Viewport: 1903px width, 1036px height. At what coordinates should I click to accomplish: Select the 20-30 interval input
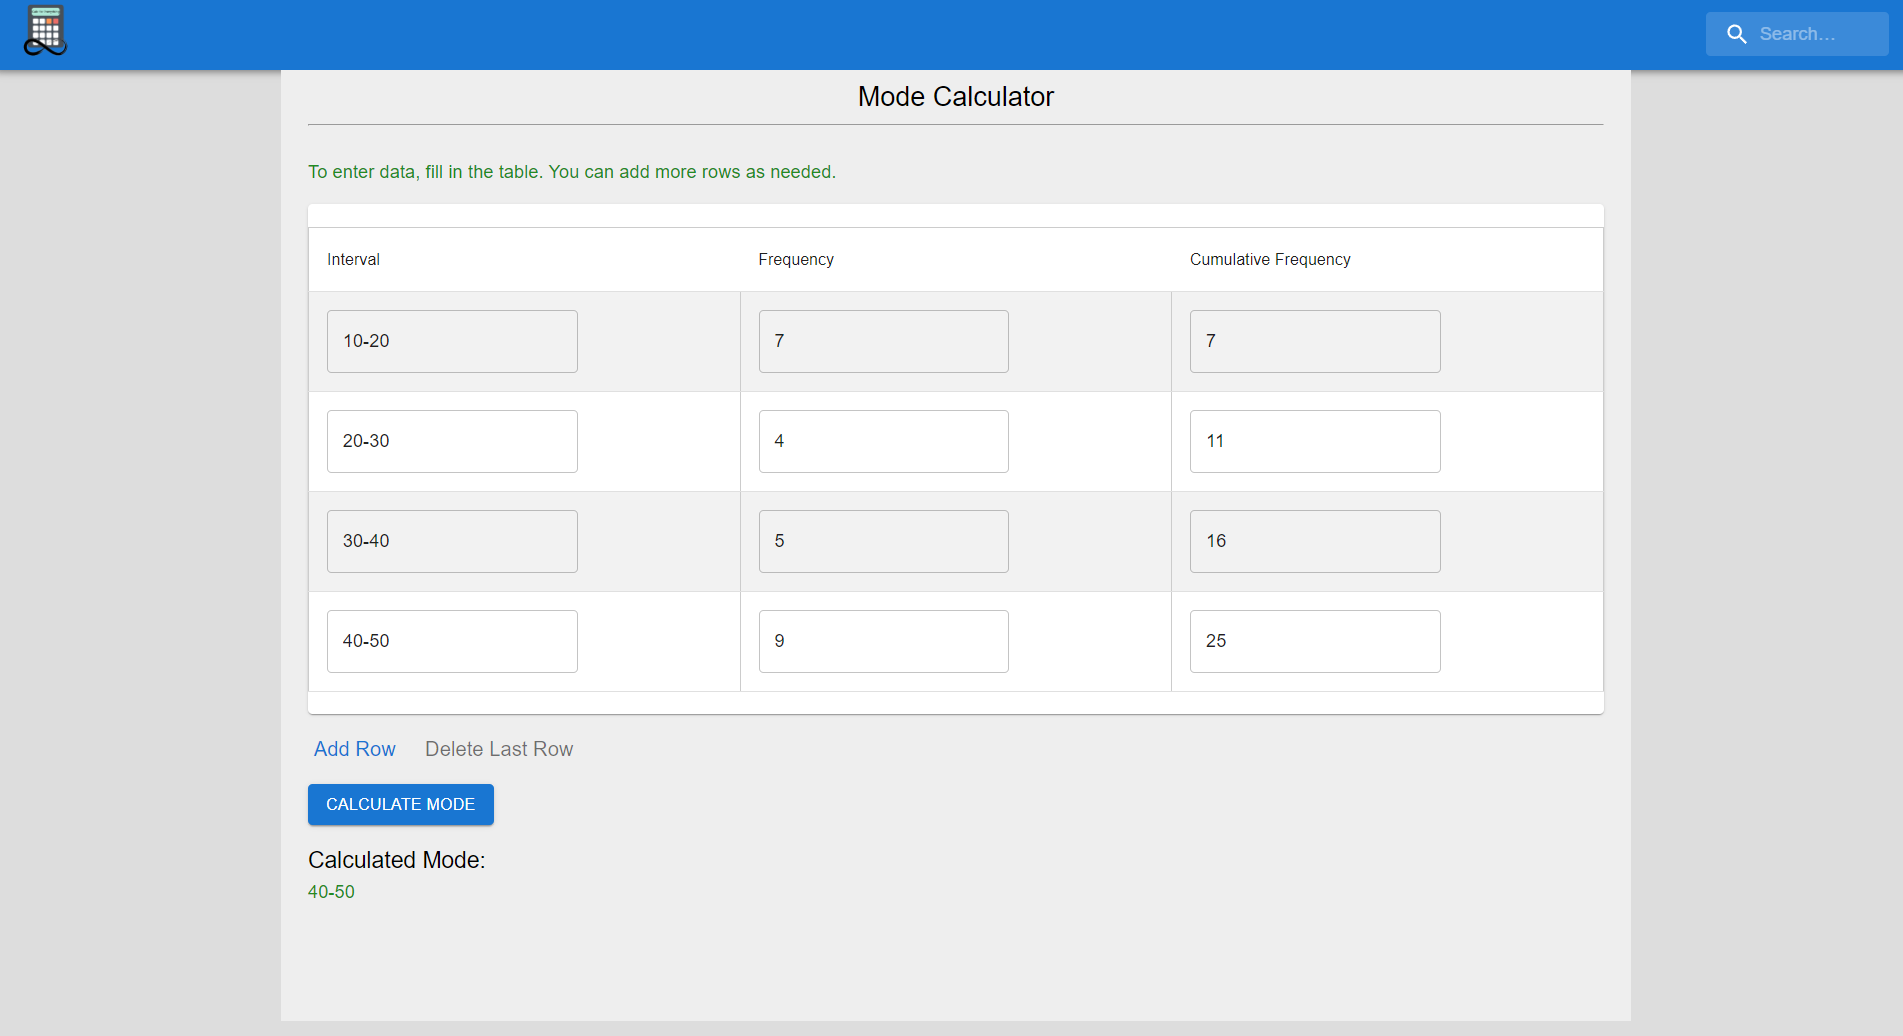pyautogui.click(x=452, y=441)
